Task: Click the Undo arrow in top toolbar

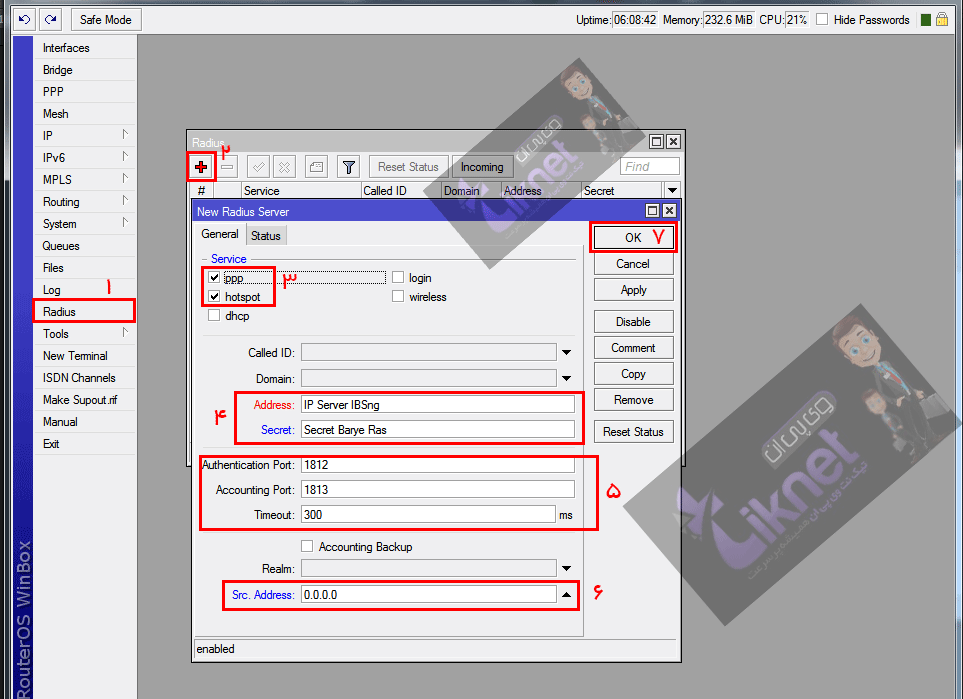Action: 25,19
